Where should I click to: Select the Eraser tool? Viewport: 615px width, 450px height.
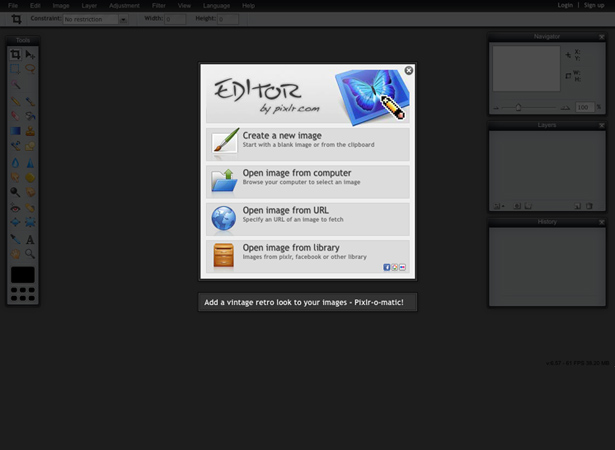click(15, 116)
